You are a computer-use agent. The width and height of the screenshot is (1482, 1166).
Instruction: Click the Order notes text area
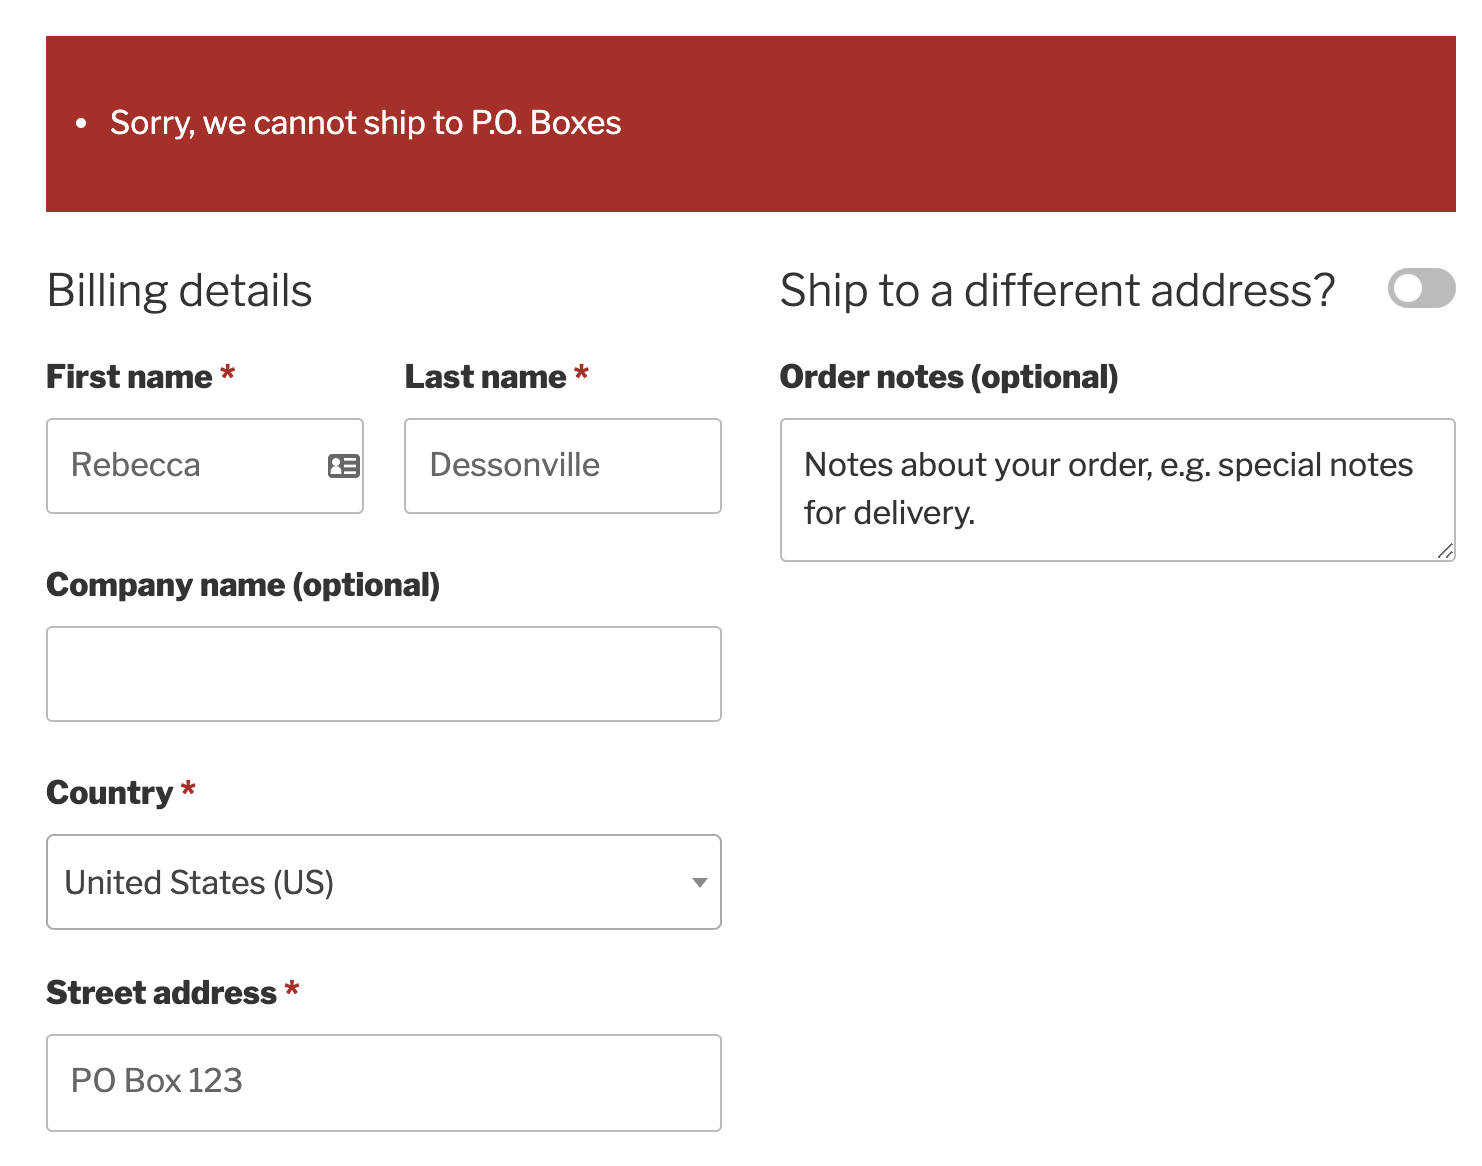point(1117,490)
